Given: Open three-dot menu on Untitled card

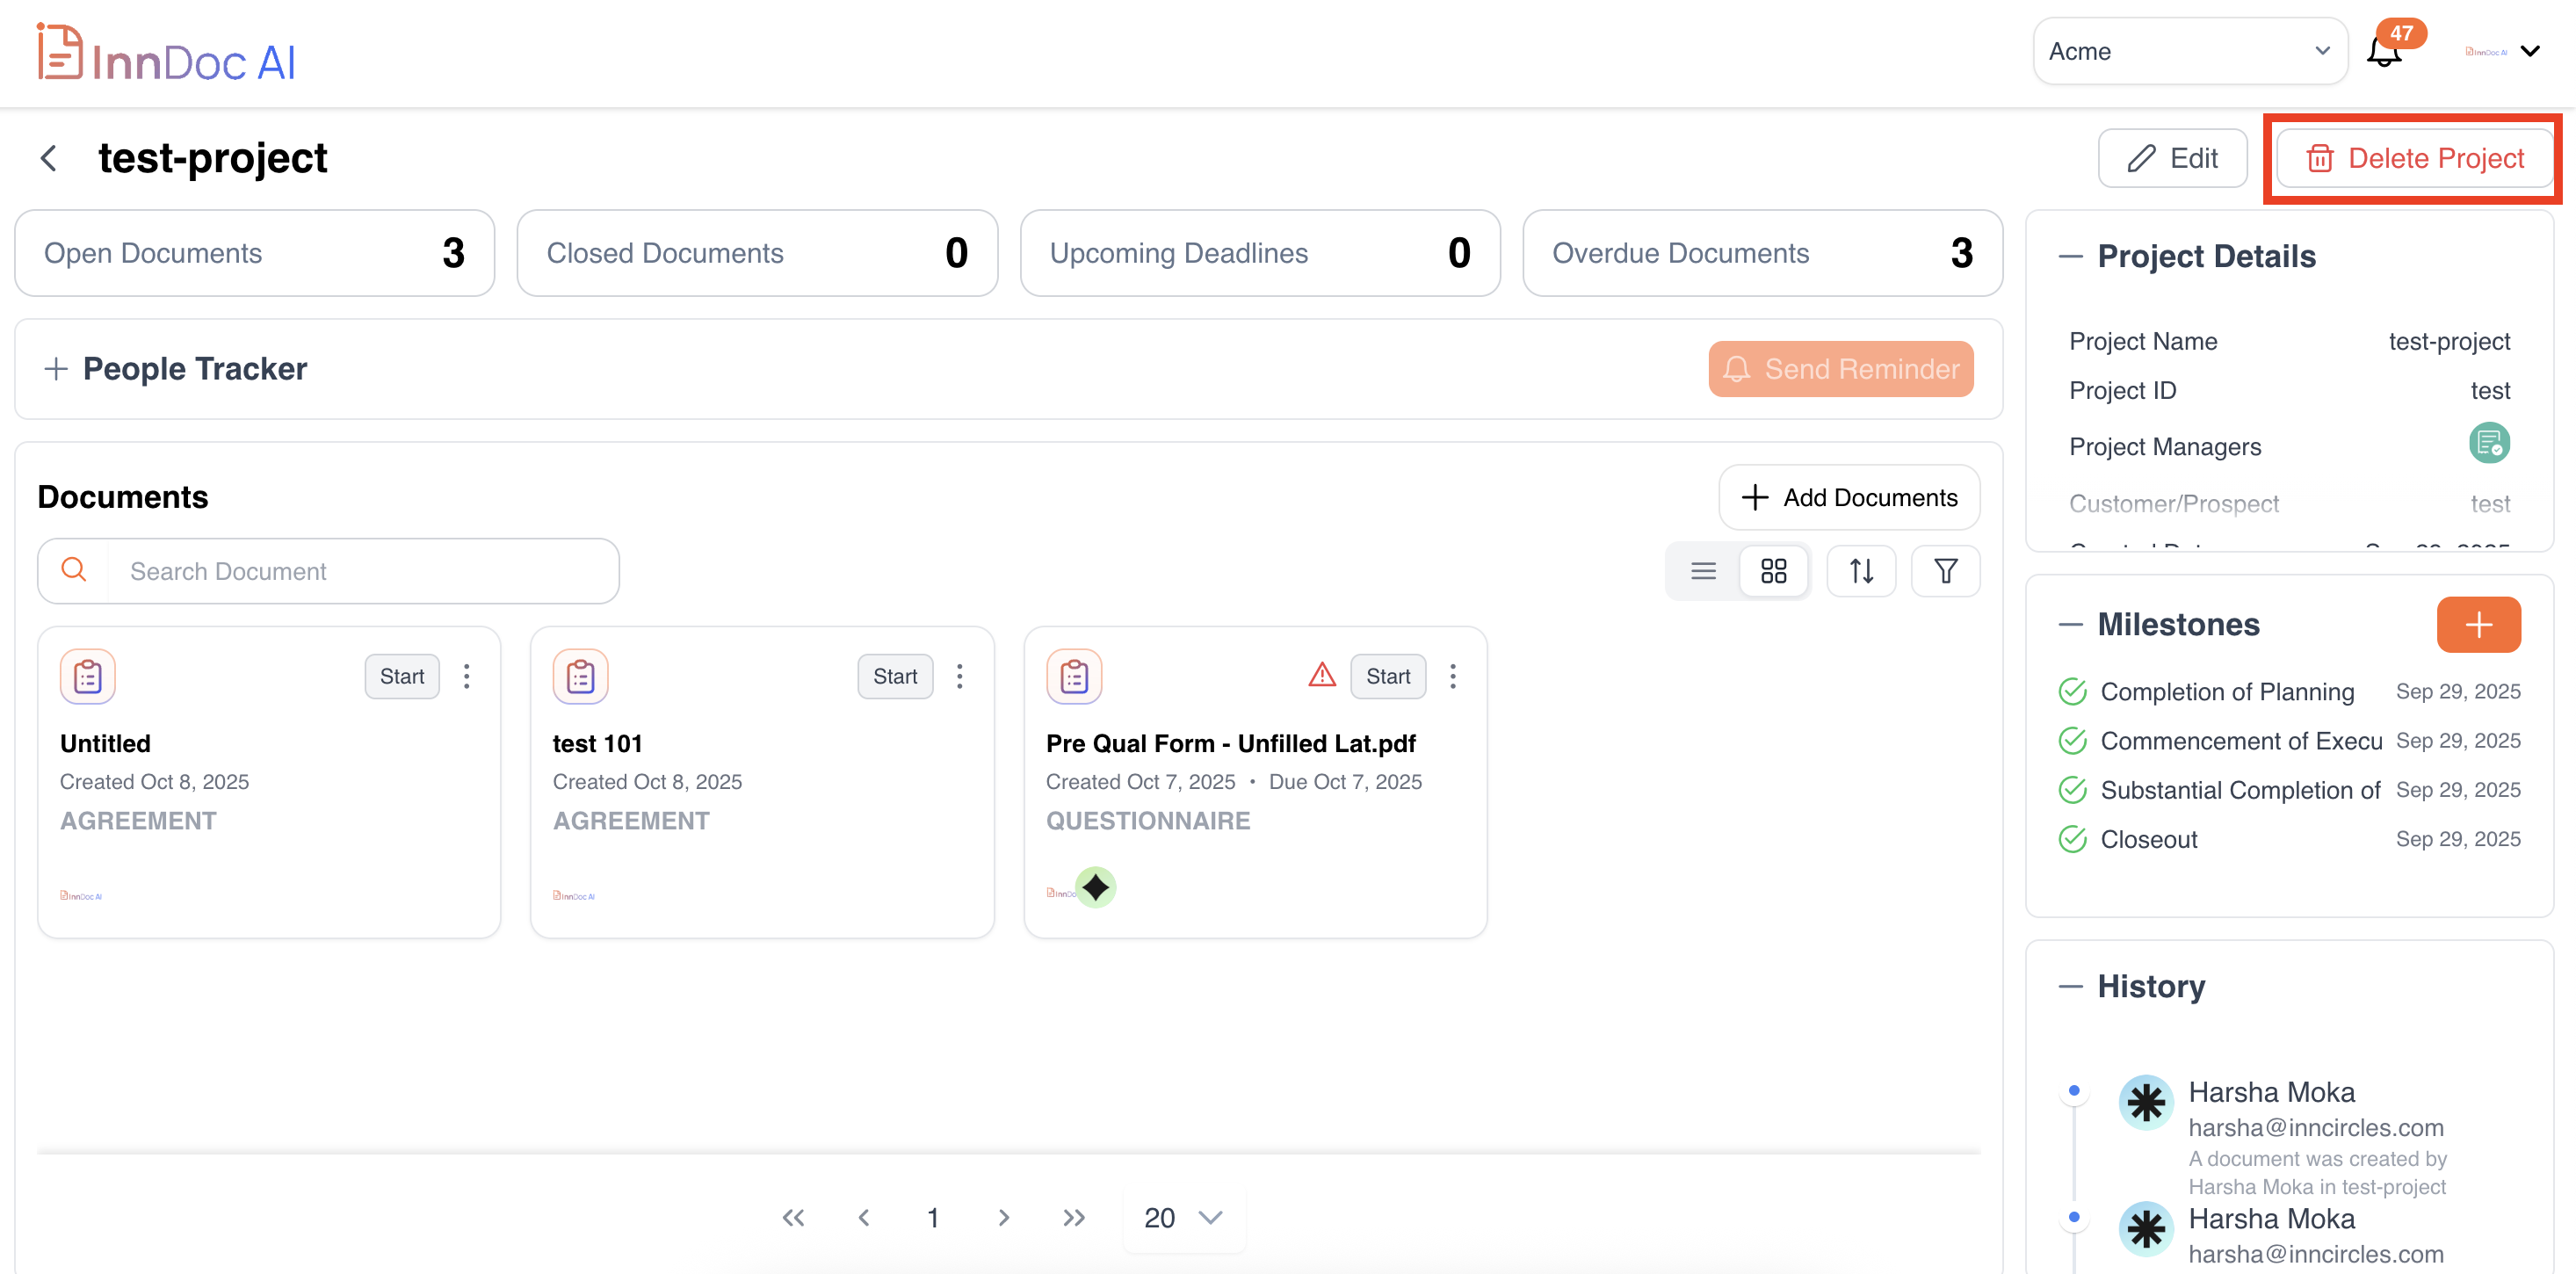Looking at the screenshot, I should coord(466,677).
